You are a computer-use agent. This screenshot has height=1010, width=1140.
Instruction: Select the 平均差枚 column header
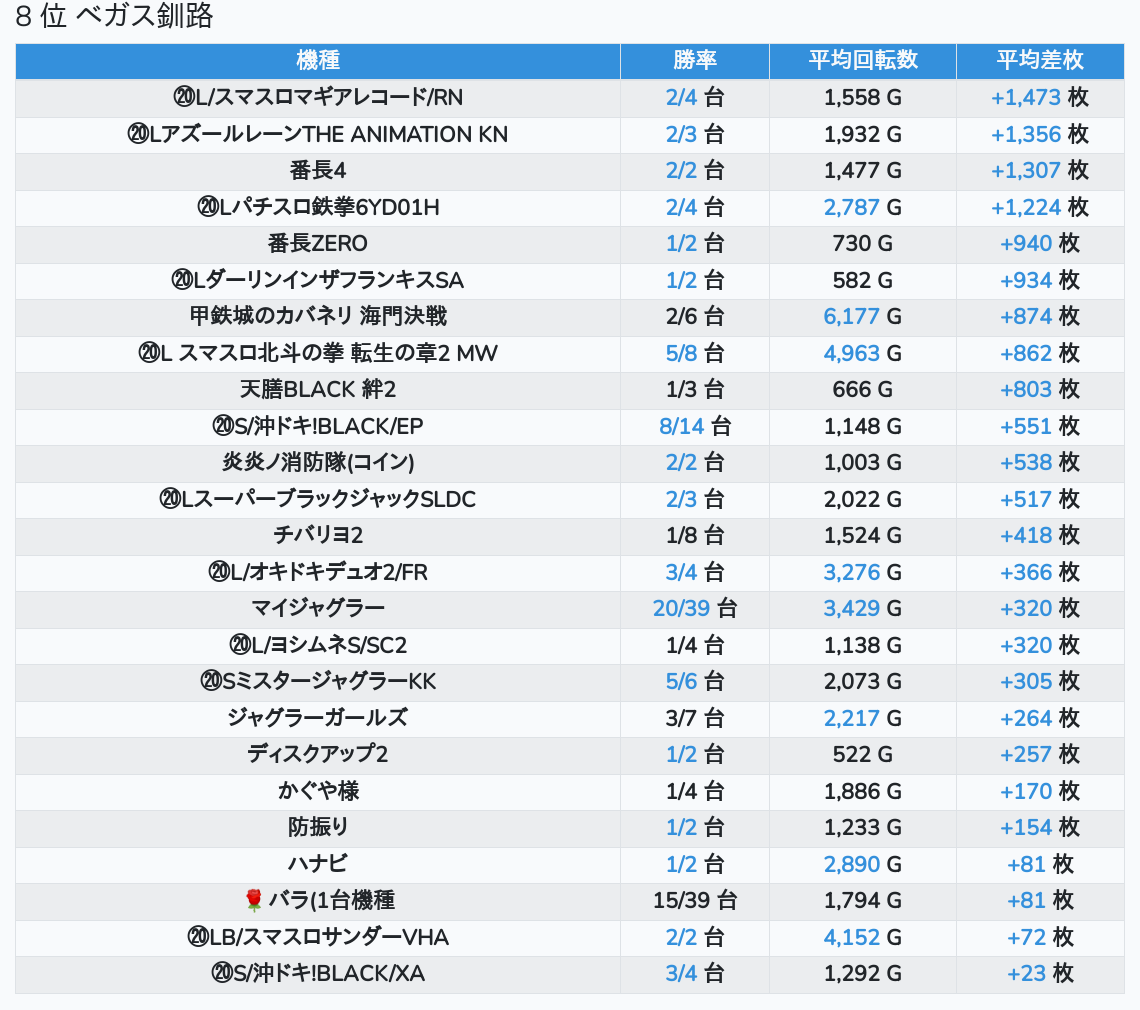pyautogui.click(x=1039, y=61)
